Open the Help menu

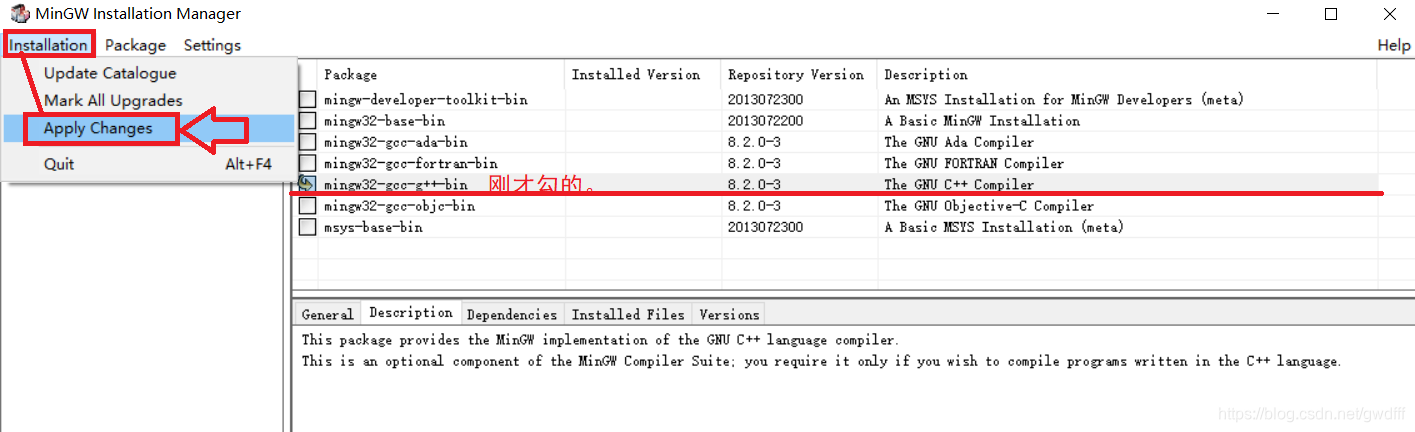click(x=1393, y=45)
